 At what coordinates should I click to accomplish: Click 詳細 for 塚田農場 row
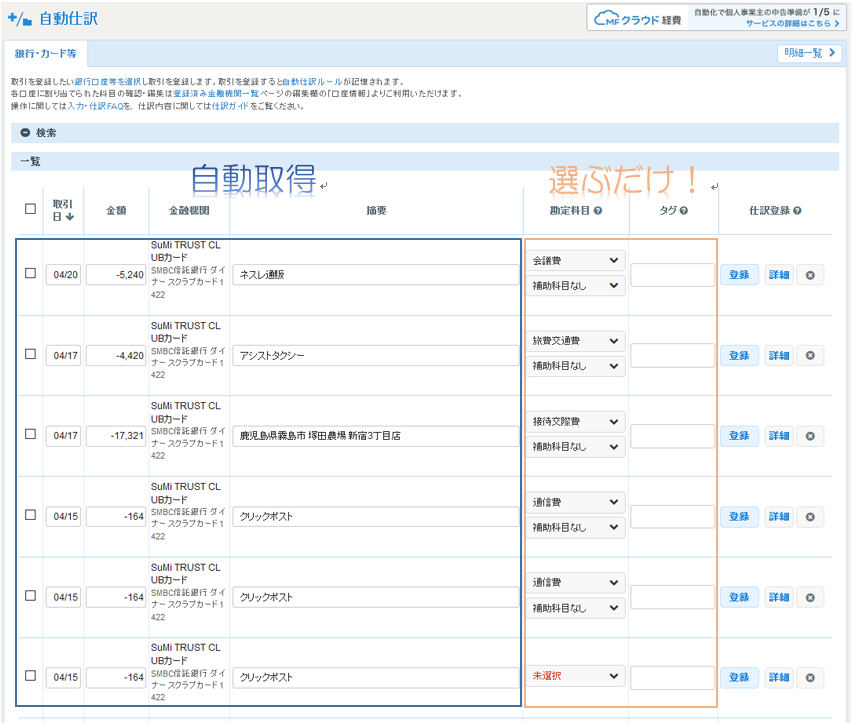point(779,436)
